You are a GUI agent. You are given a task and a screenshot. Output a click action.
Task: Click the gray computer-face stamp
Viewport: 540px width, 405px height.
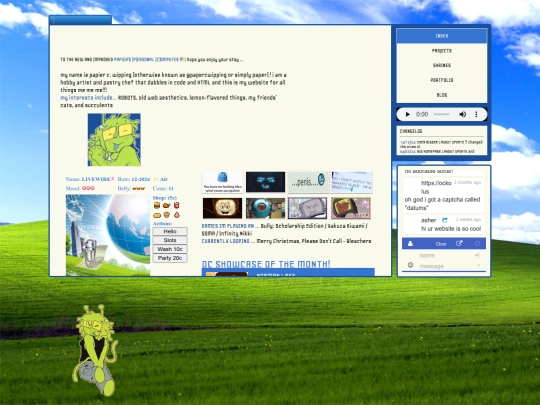pyautogui.click(x=308, y=208)
